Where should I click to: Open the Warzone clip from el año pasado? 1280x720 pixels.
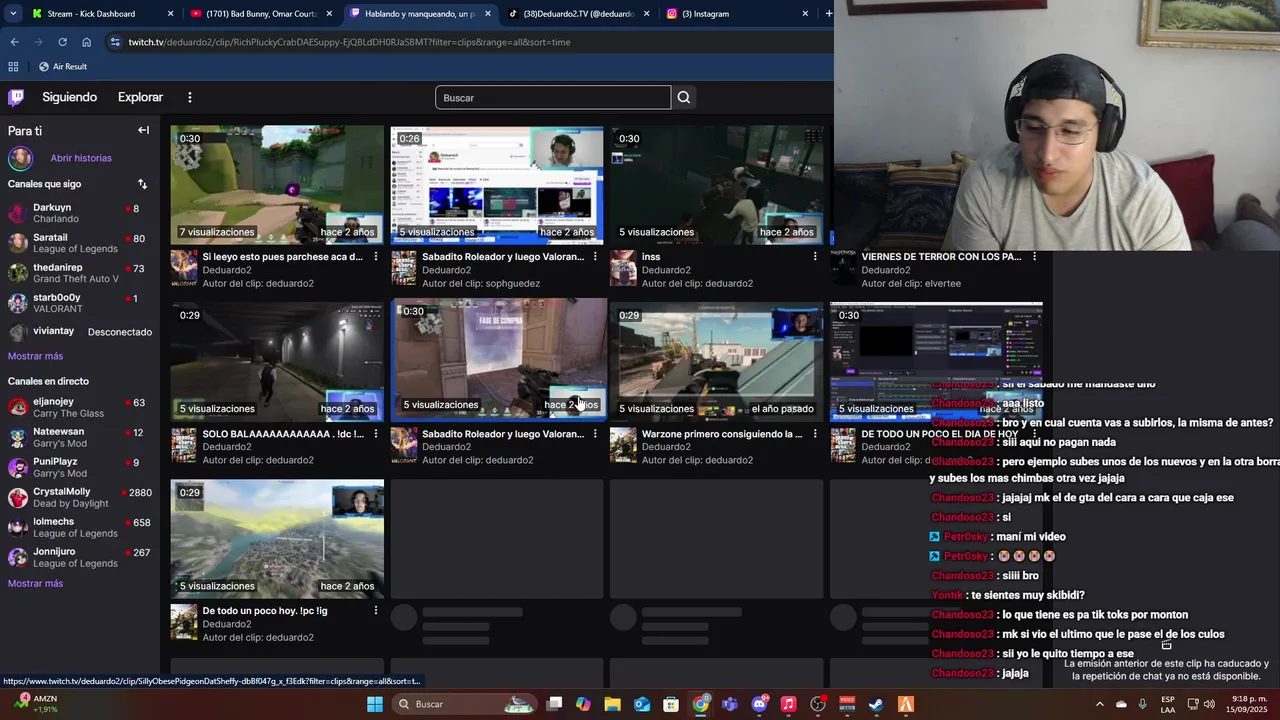coord(717,361)
